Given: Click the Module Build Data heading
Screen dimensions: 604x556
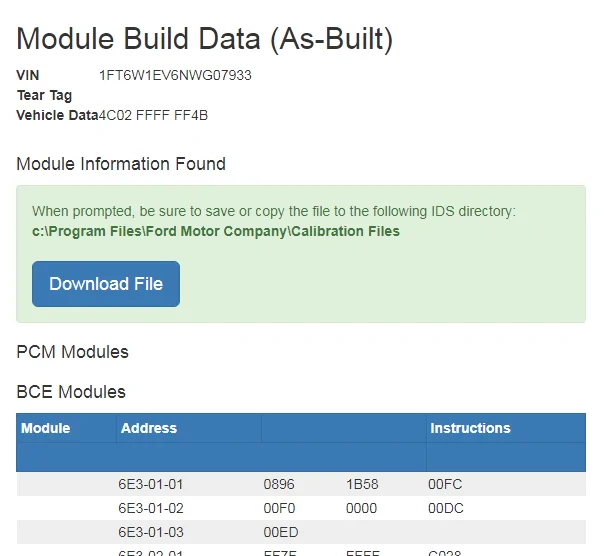Looking at the screenshot, I should pos(205,39).
